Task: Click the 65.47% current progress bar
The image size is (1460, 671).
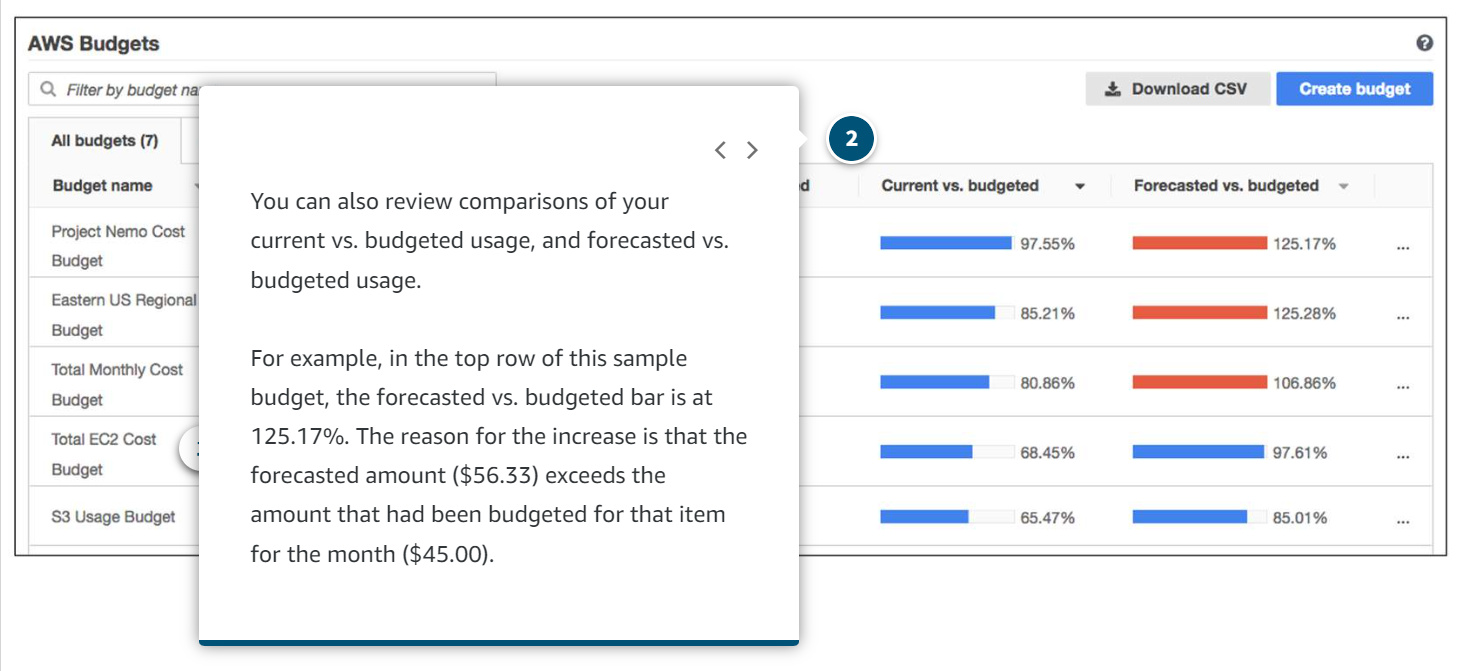Action: [947, 517]
